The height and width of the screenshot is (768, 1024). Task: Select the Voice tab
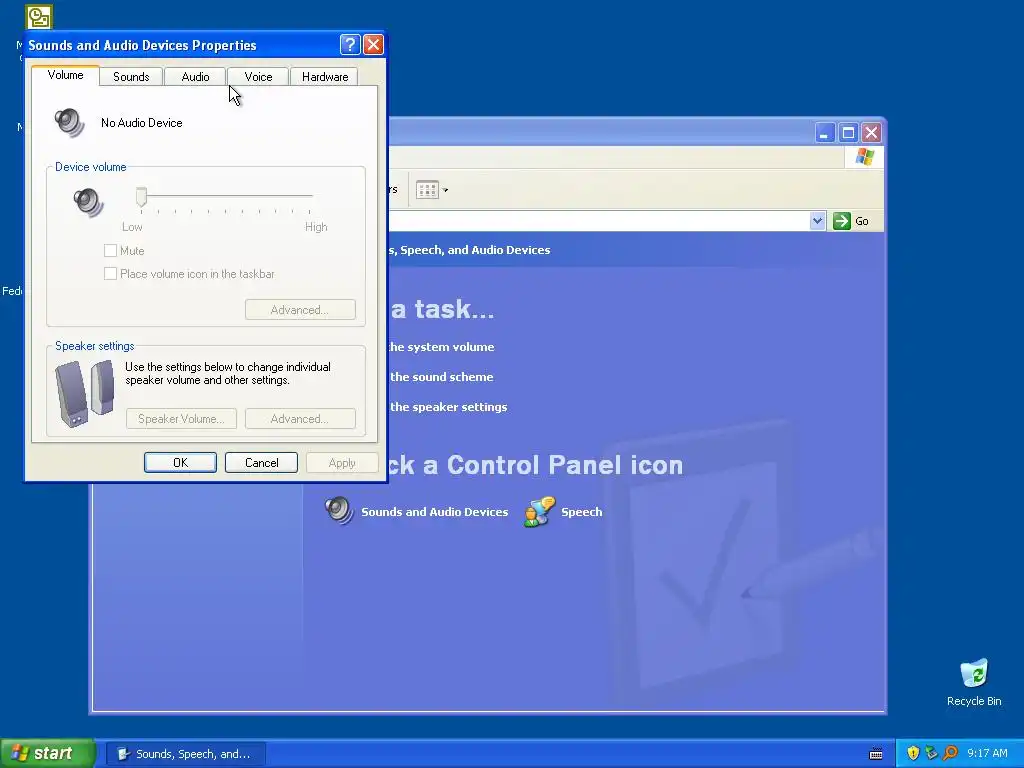click(x=258, y=76)
